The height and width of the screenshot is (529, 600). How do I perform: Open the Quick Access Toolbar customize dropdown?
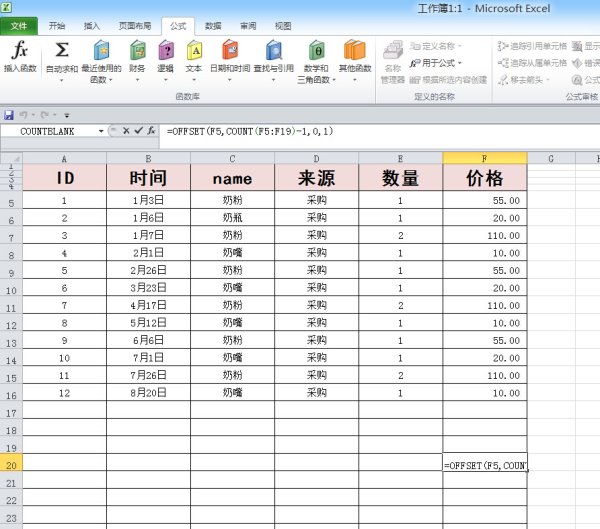(x=67, y=116)
